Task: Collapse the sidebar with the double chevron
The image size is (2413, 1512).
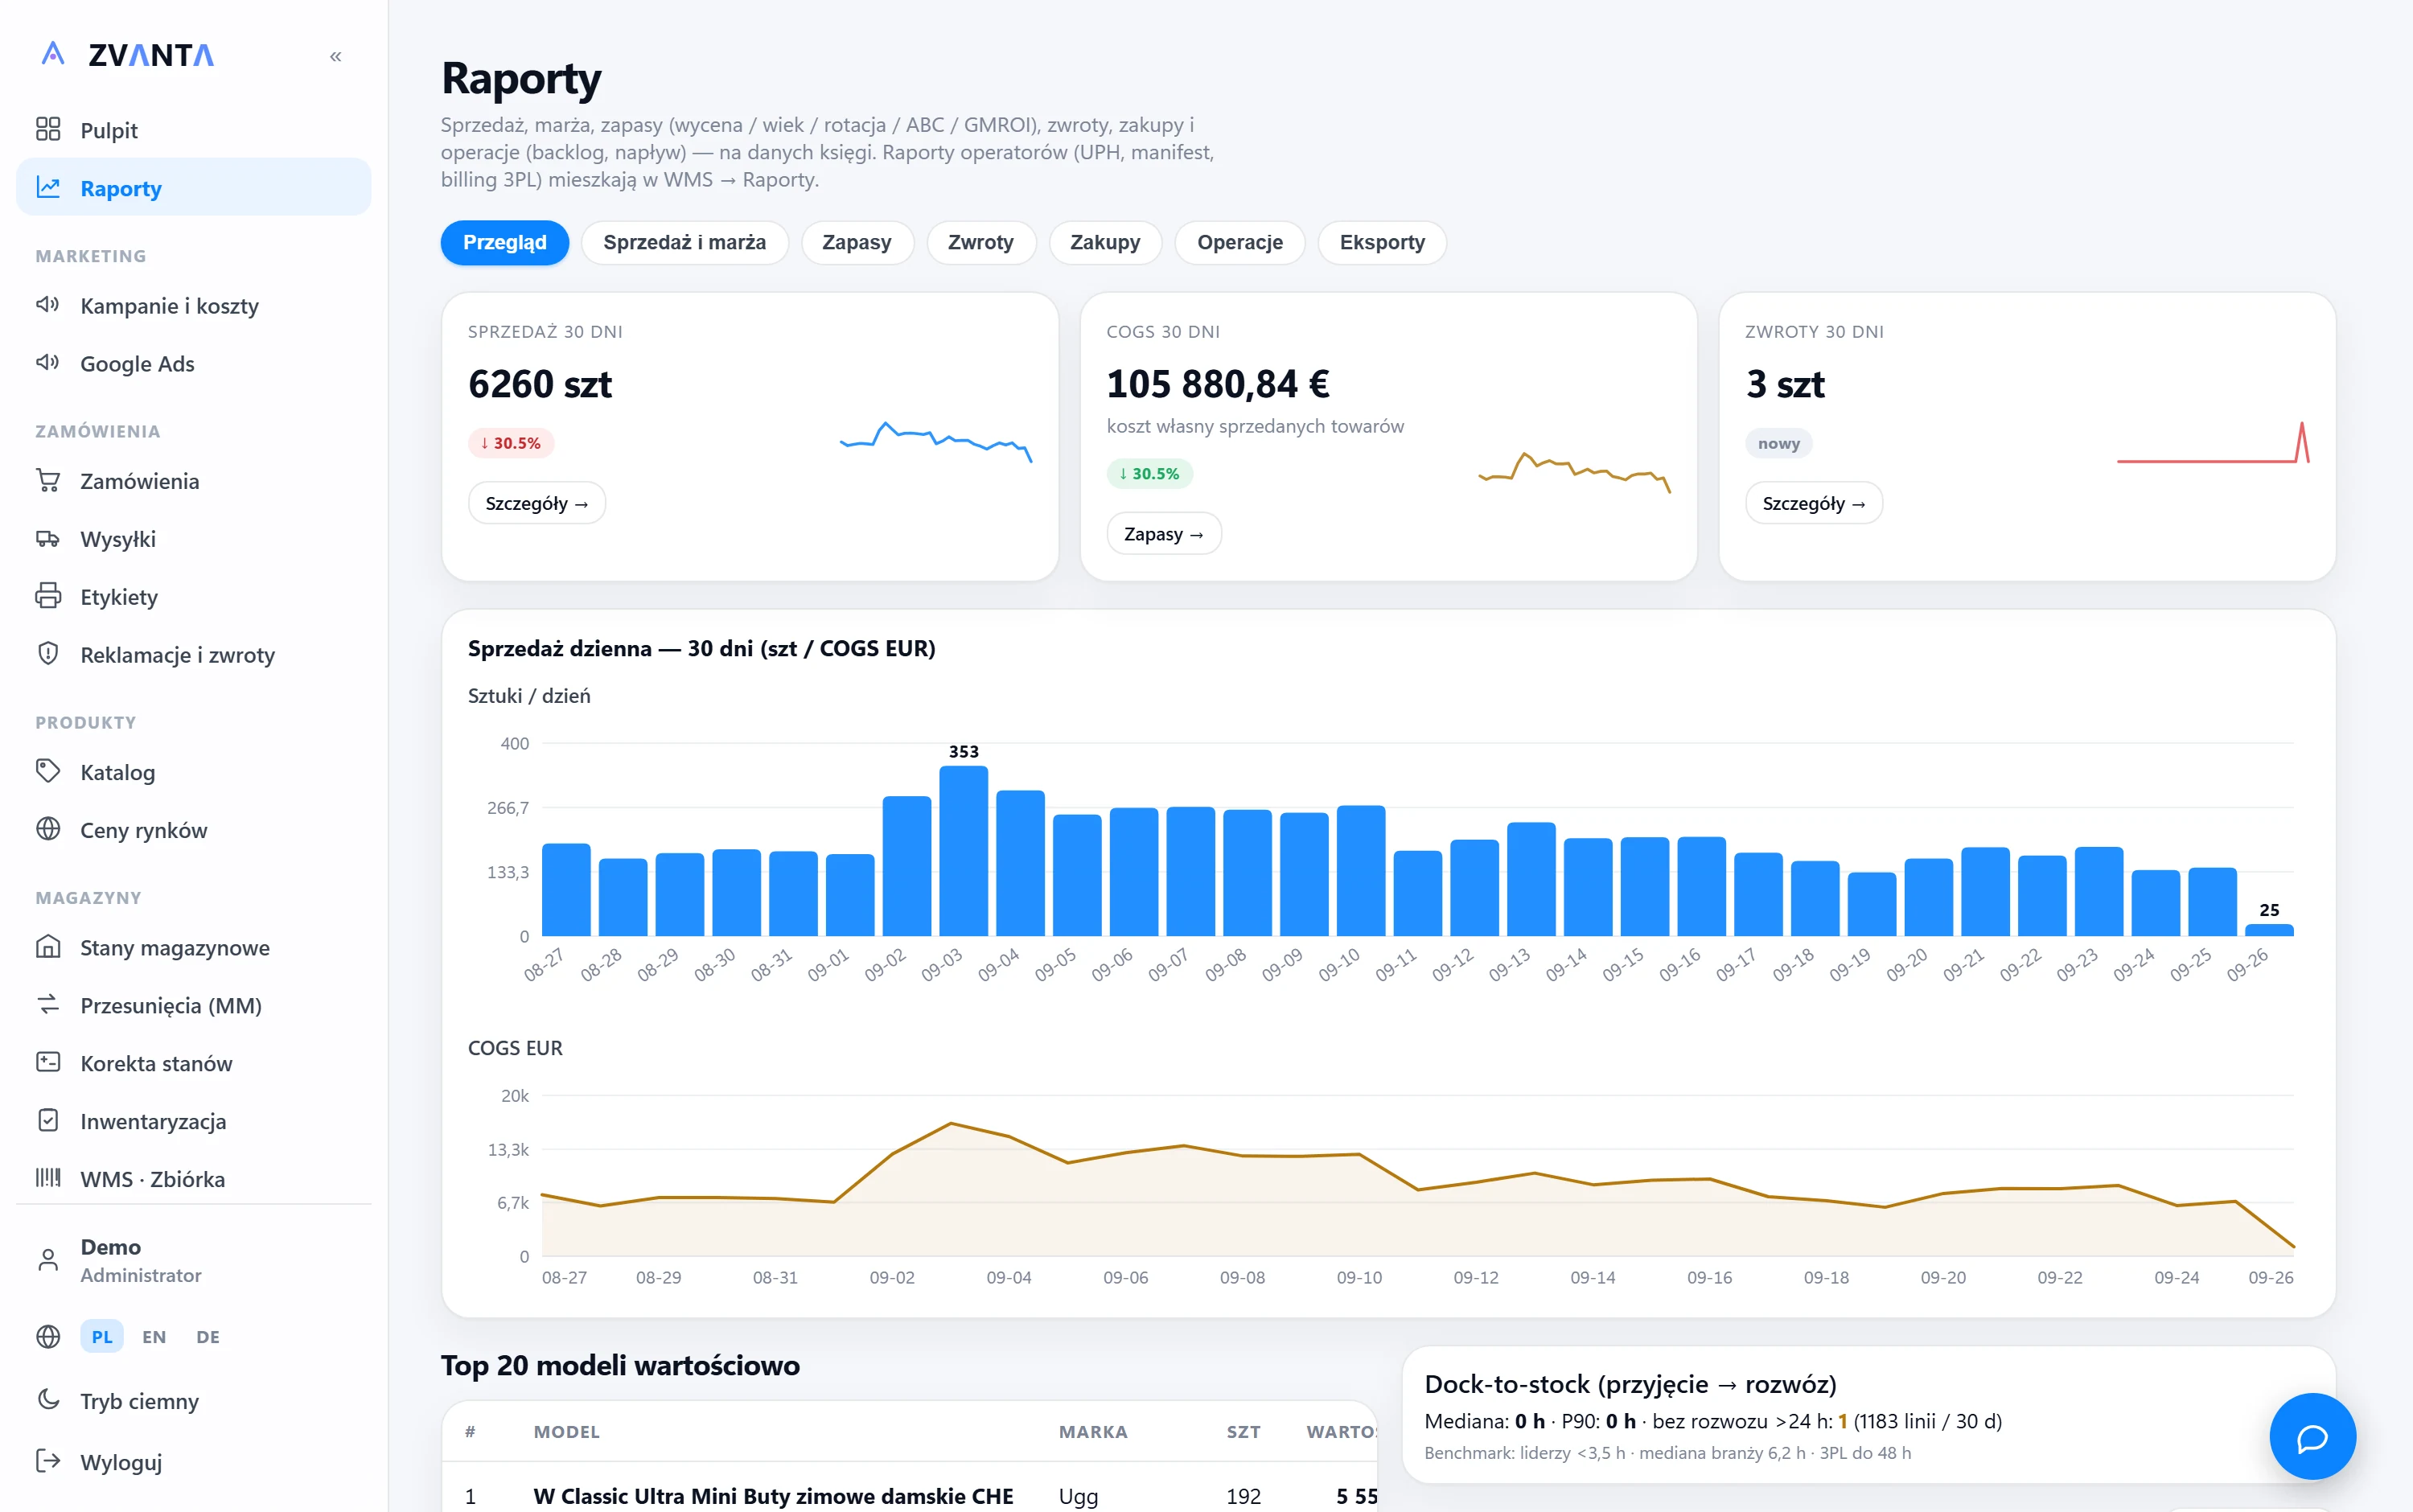Action: (x=336, y=57)
